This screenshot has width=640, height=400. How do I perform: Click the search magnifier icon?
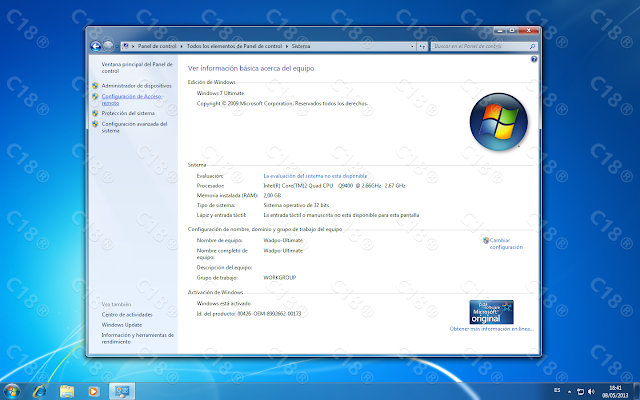[x=532, y=47]
